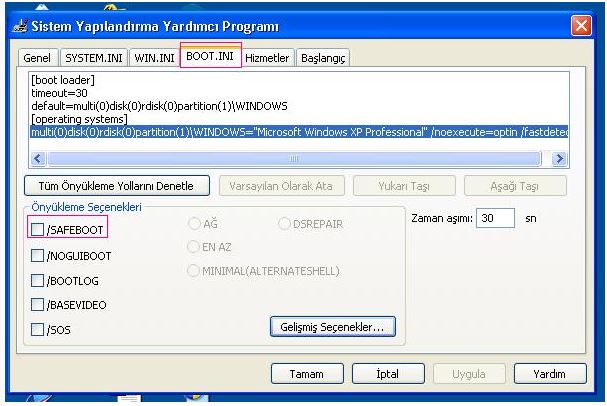Image resolution: width=607 pixels, height=406 pixels.
Task: Click the Varsayılan Olarak Ata button
Action: tap(281, 186)
